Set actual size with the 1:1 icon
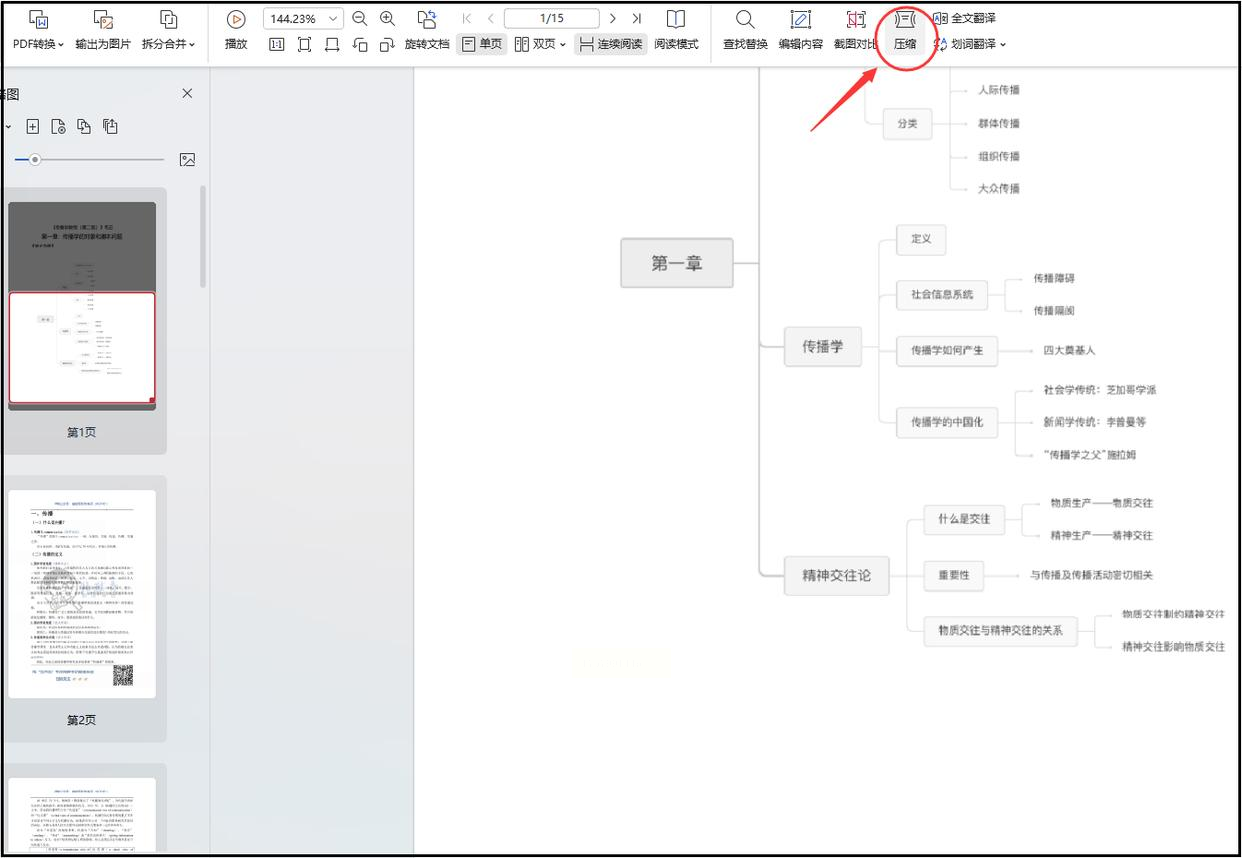This screenshot has height=858, width=1242. [277, 44]
